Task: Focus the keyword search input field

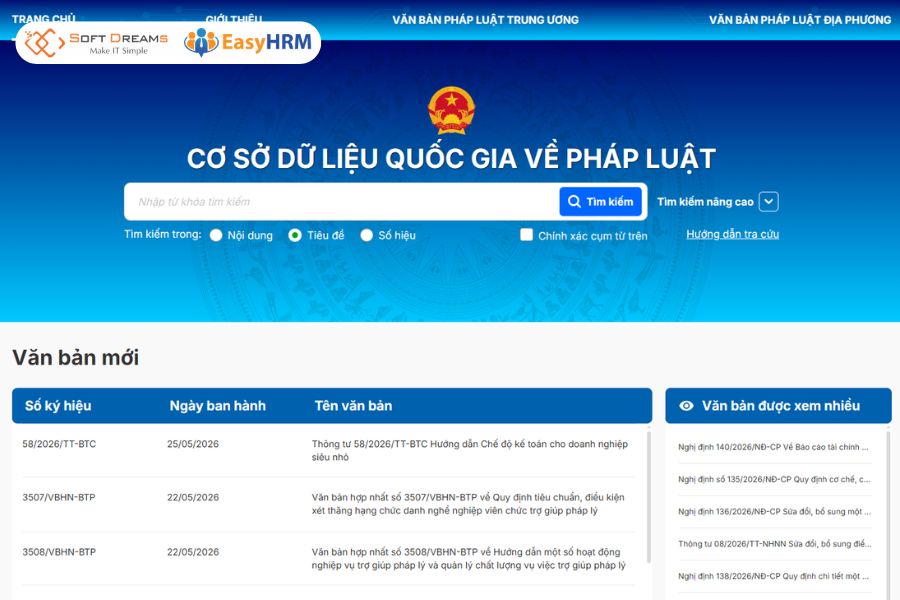Action: tap(342, 202)
